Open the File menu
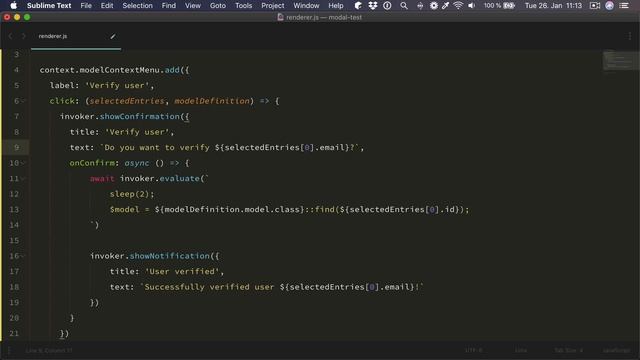The image size is (640, 360). (86, 6)
